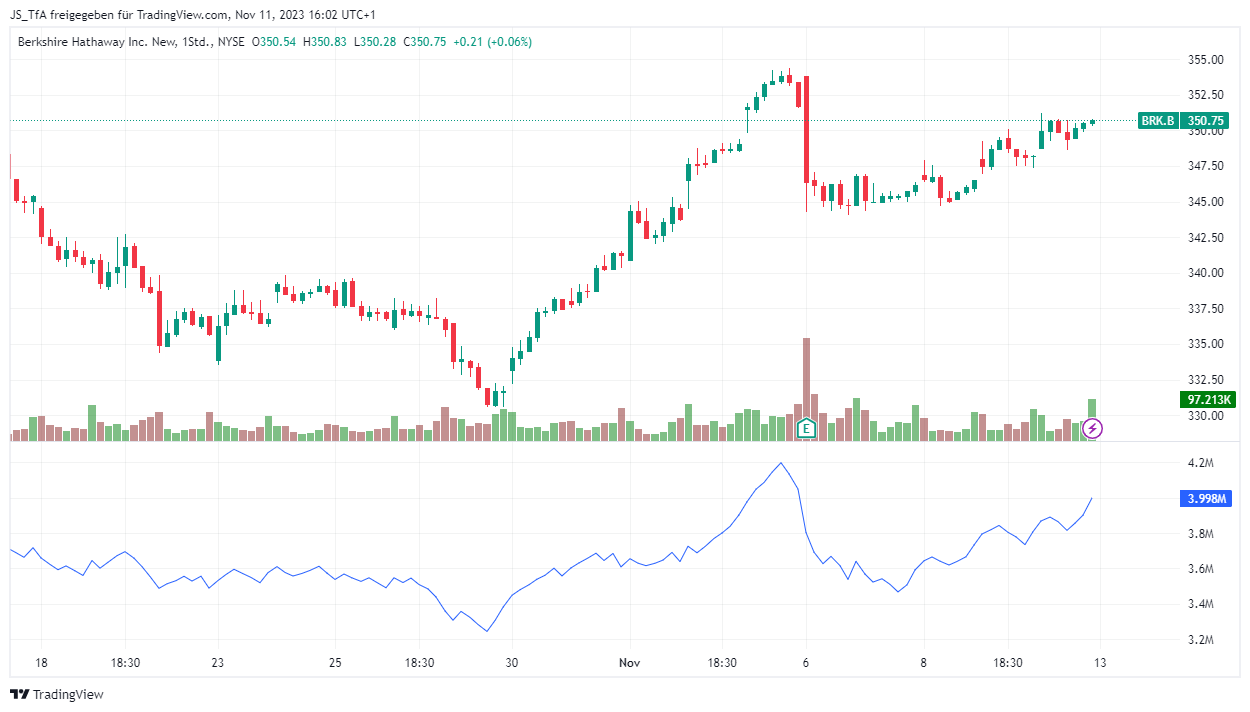Click the 342.50 price axis label
Viewport: 1250px width, 712px height.
[1205, 238]
